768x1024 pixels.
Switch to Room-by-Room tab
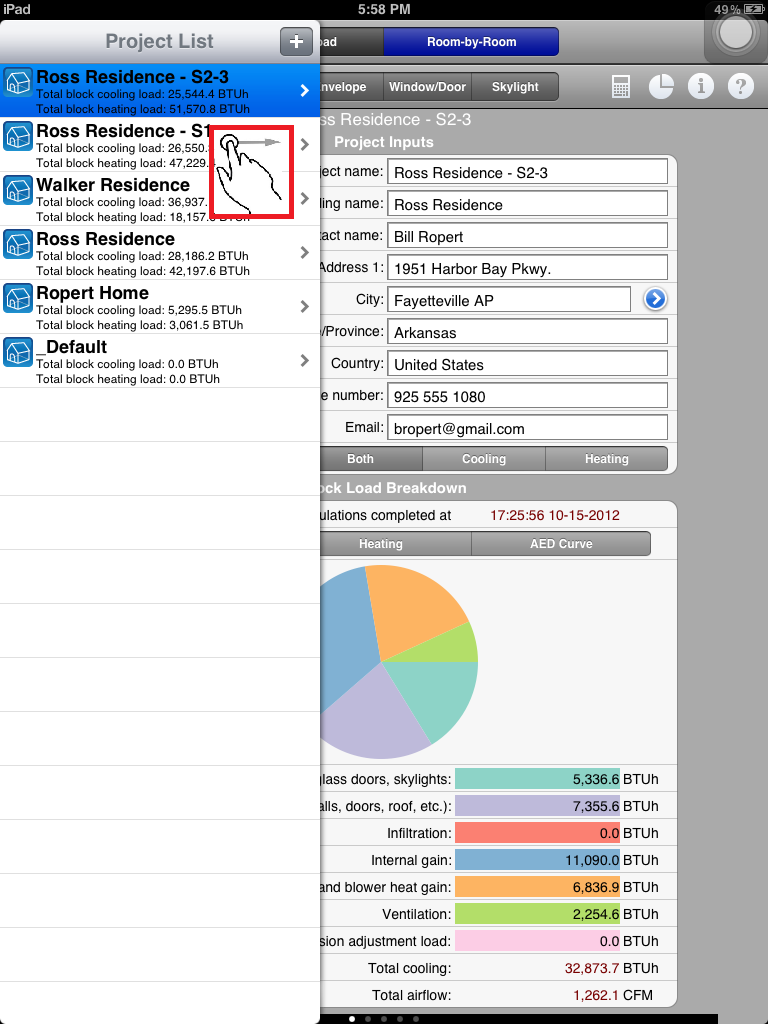coord(471,42)
